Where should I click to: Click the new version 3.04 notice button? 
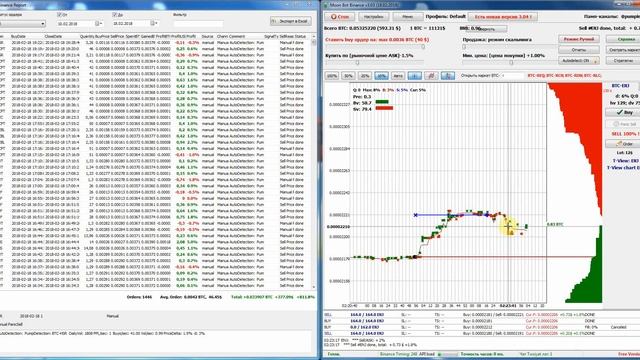502,17
